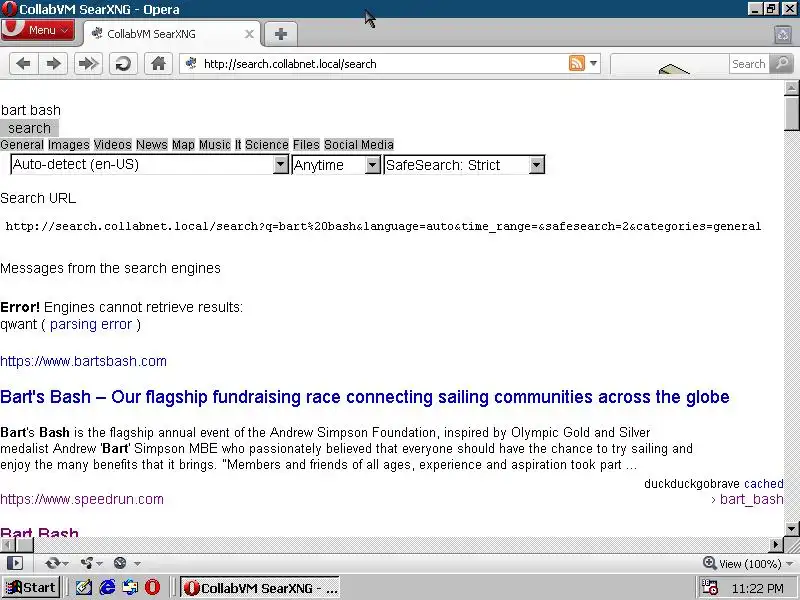Viewport: 800px width, 600px height.
Task: Open the SafeSearch: Strict dropdown
Action: click(464, 165)
